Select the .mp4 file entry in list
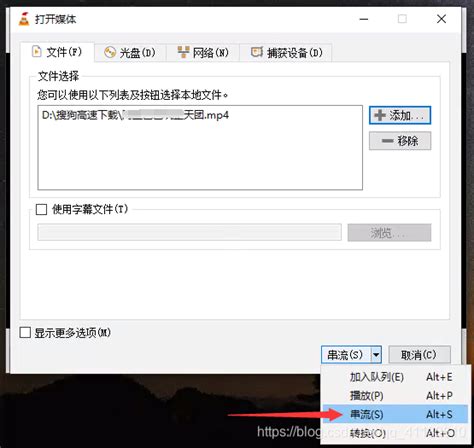 [135, 115]
